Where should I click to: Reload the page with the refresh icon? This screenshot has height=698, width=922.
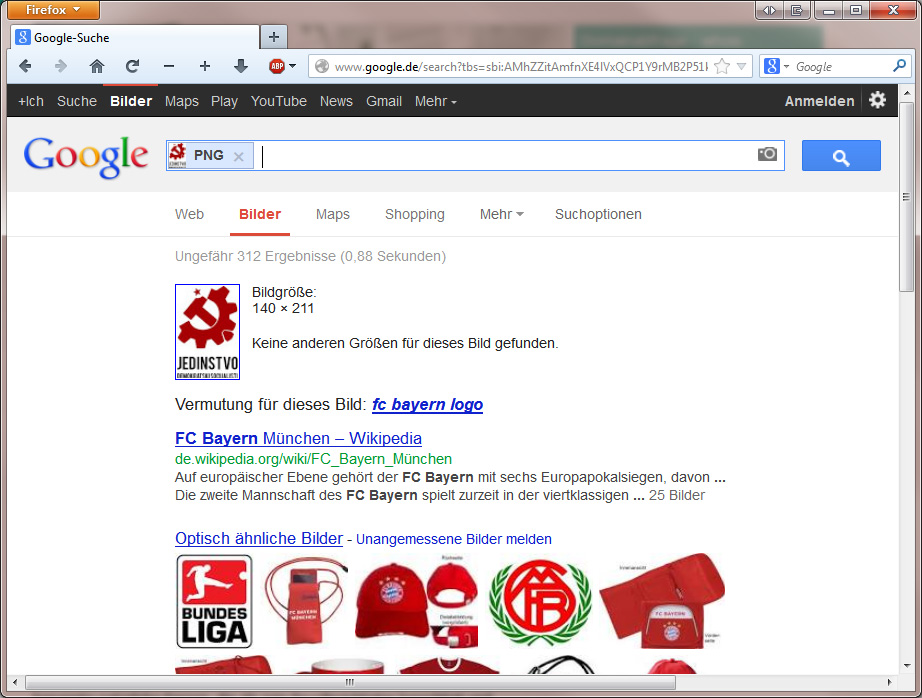(x=132, y=66)
